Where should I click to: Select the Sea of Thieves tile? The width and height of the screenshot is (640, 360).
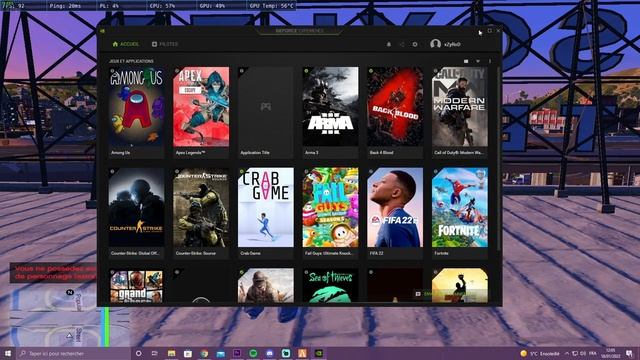tap(330, 286)
